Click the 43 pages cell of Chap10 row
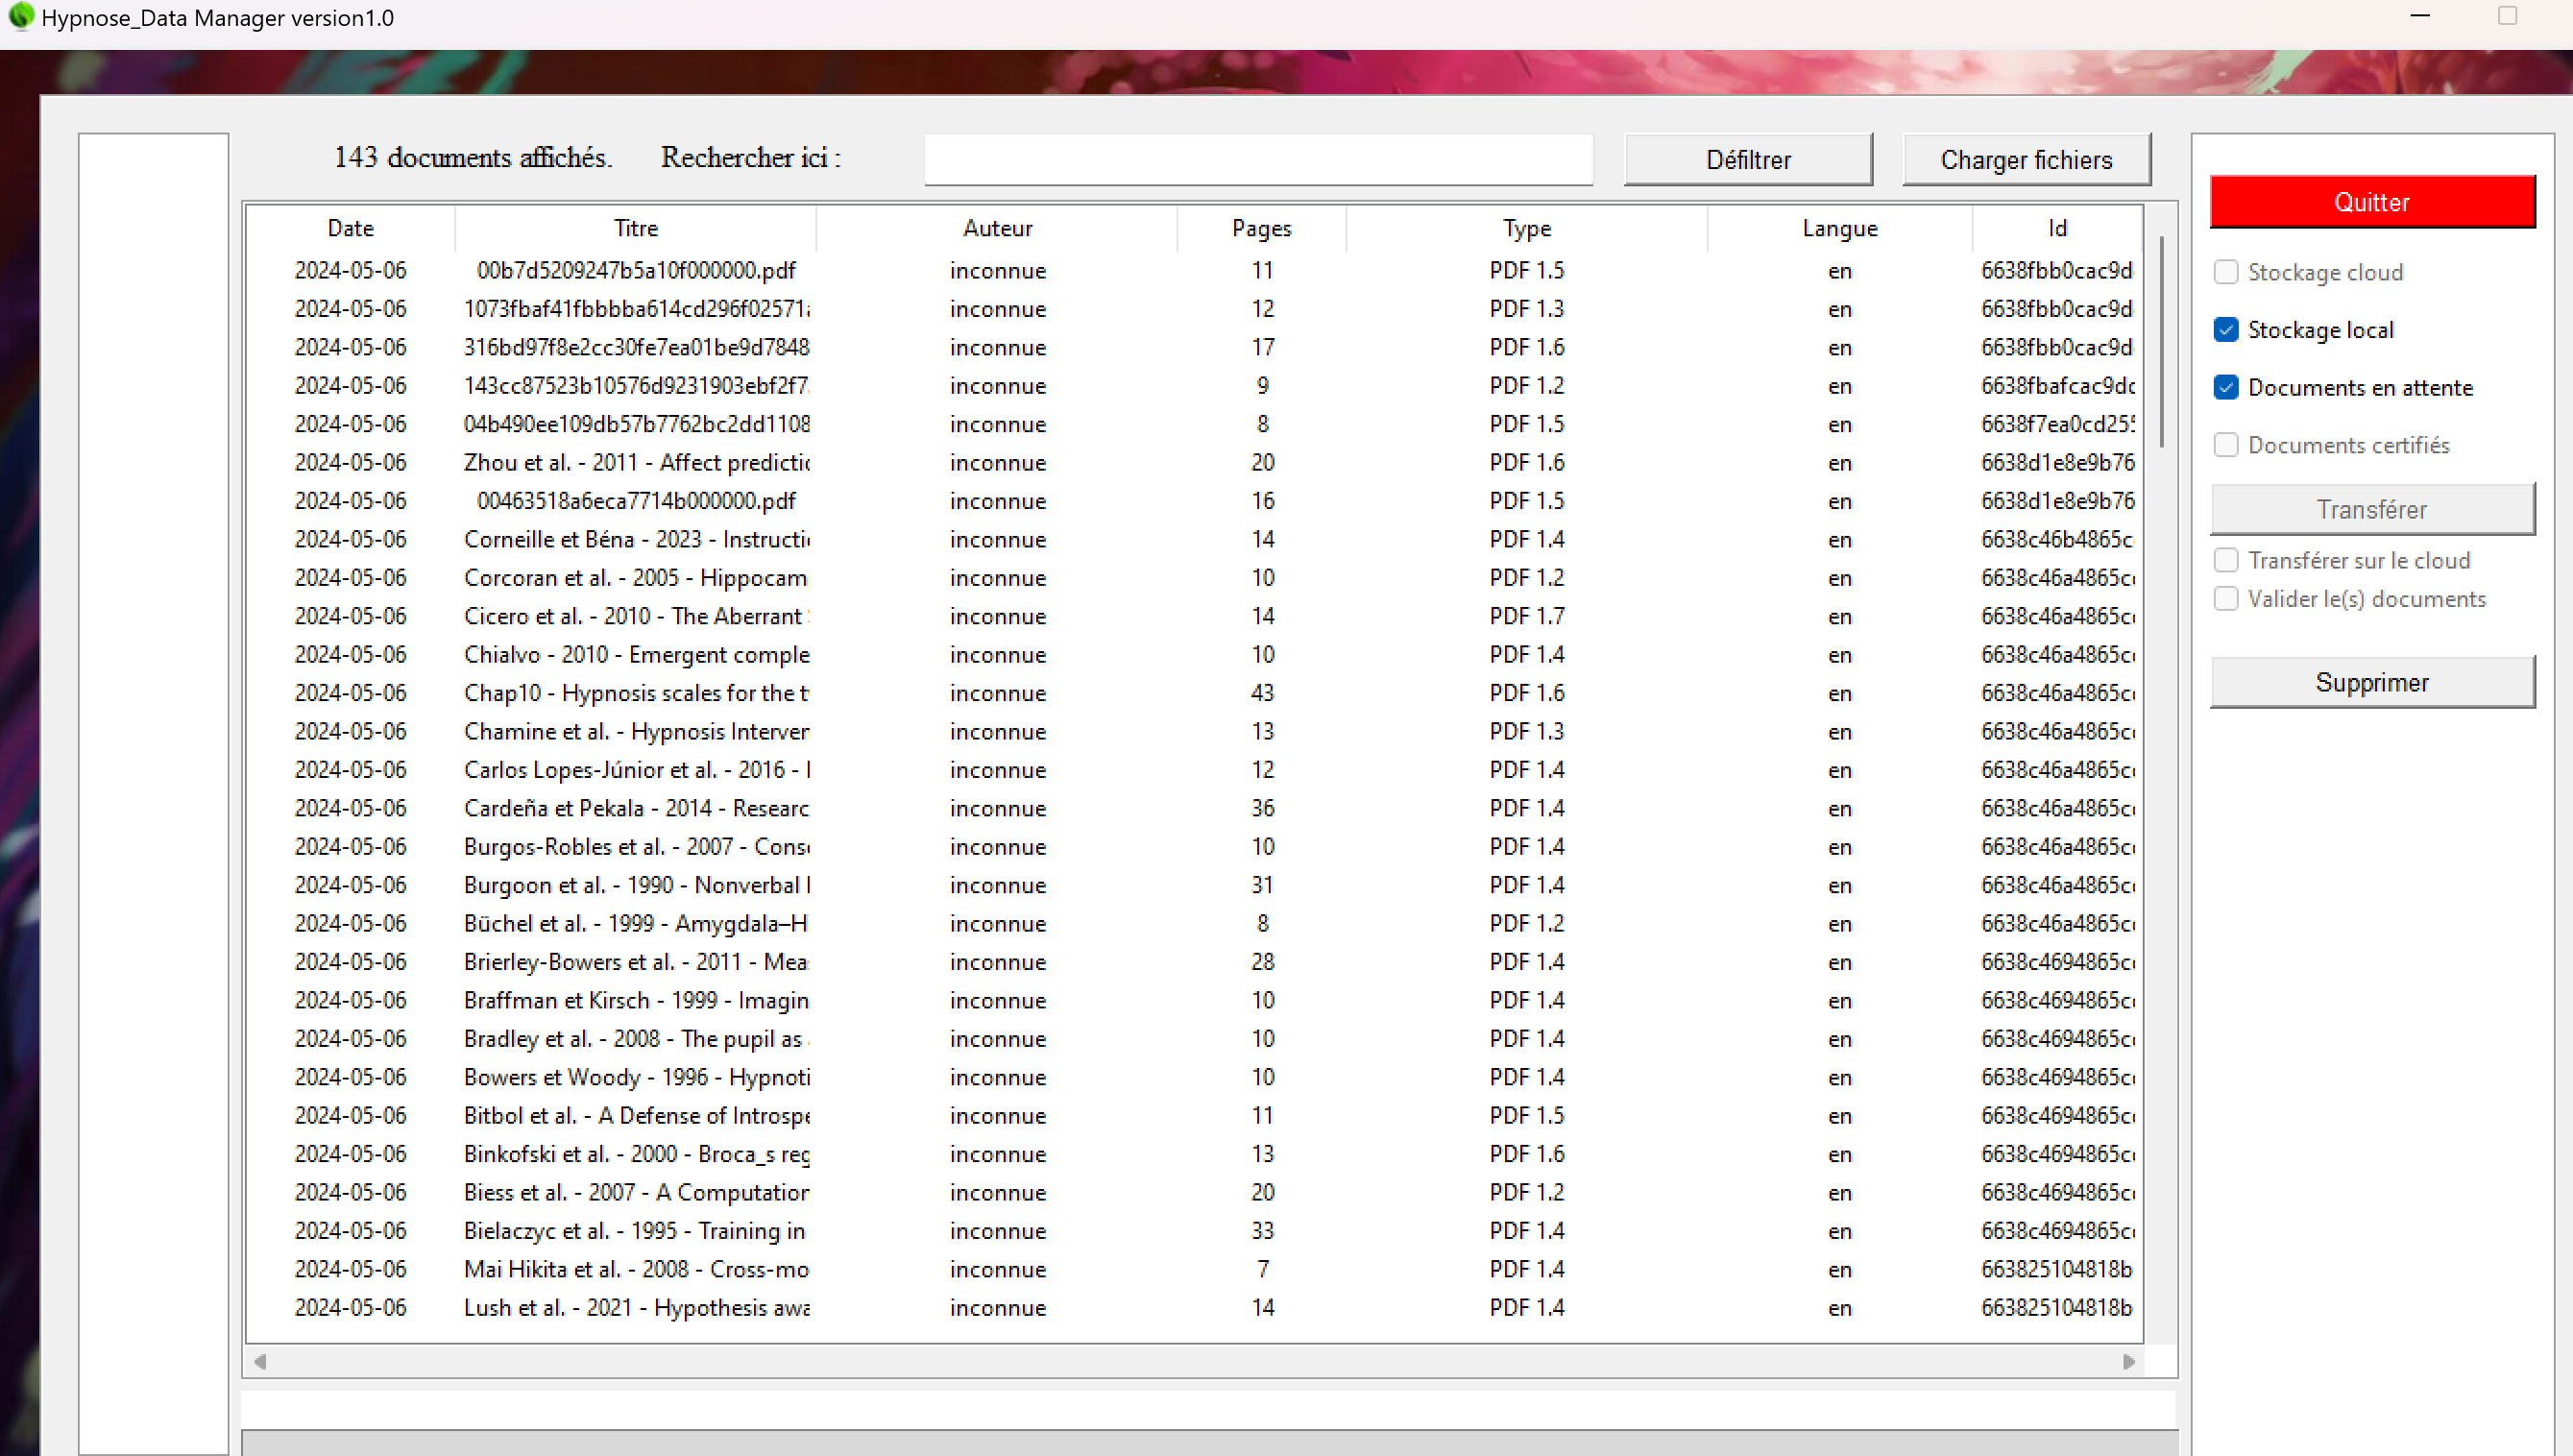Screen dimensions: 2573x1456 pos(1262,693)
